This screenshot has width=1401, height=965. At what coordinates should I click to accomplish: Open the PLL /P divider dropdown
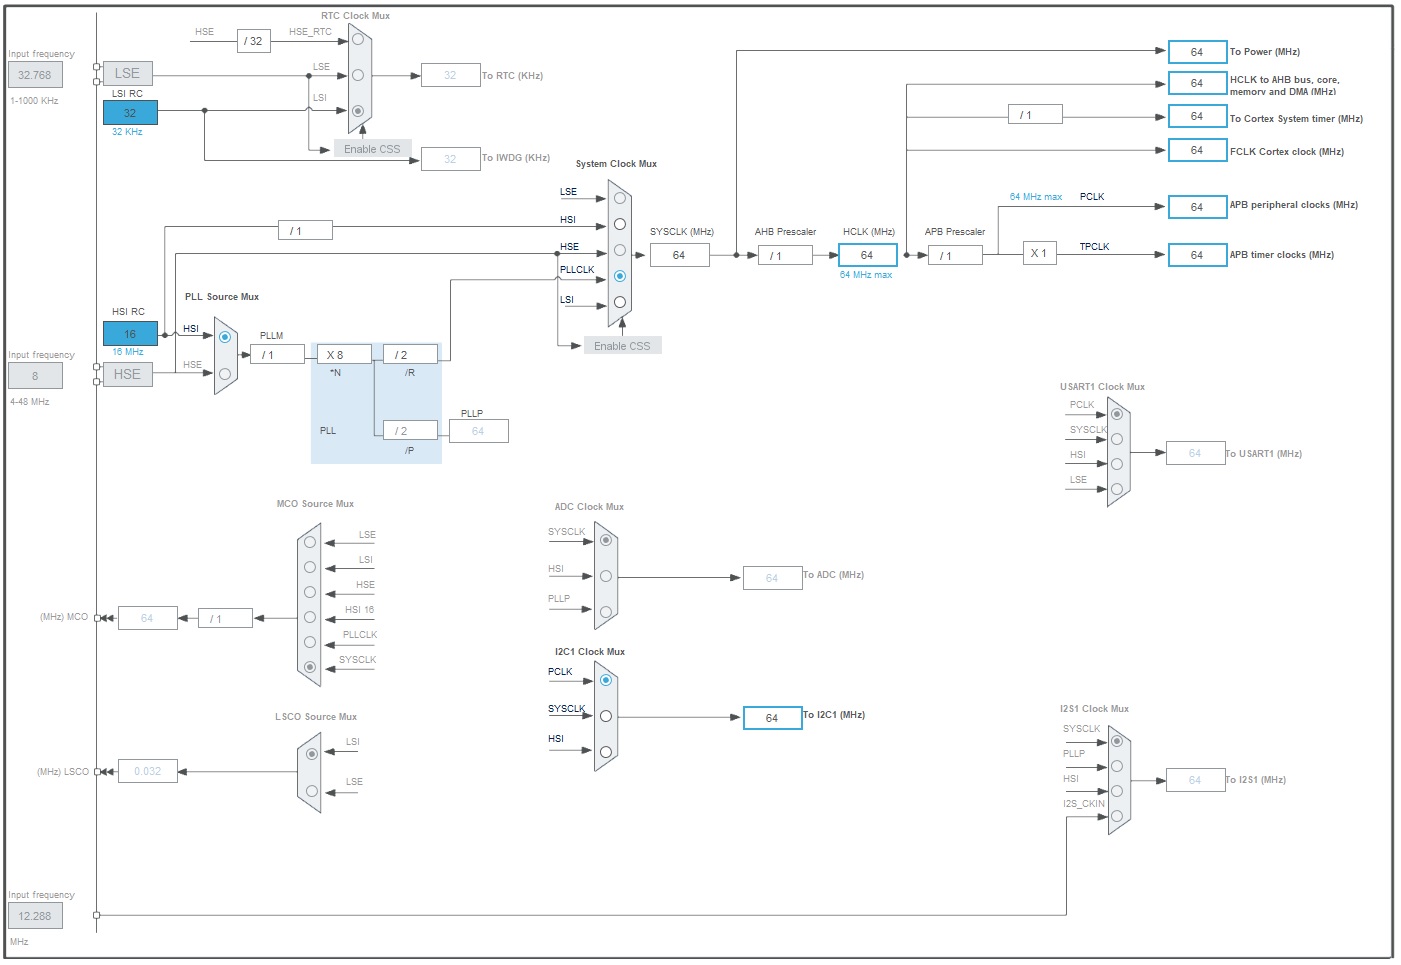pos(410,431)
